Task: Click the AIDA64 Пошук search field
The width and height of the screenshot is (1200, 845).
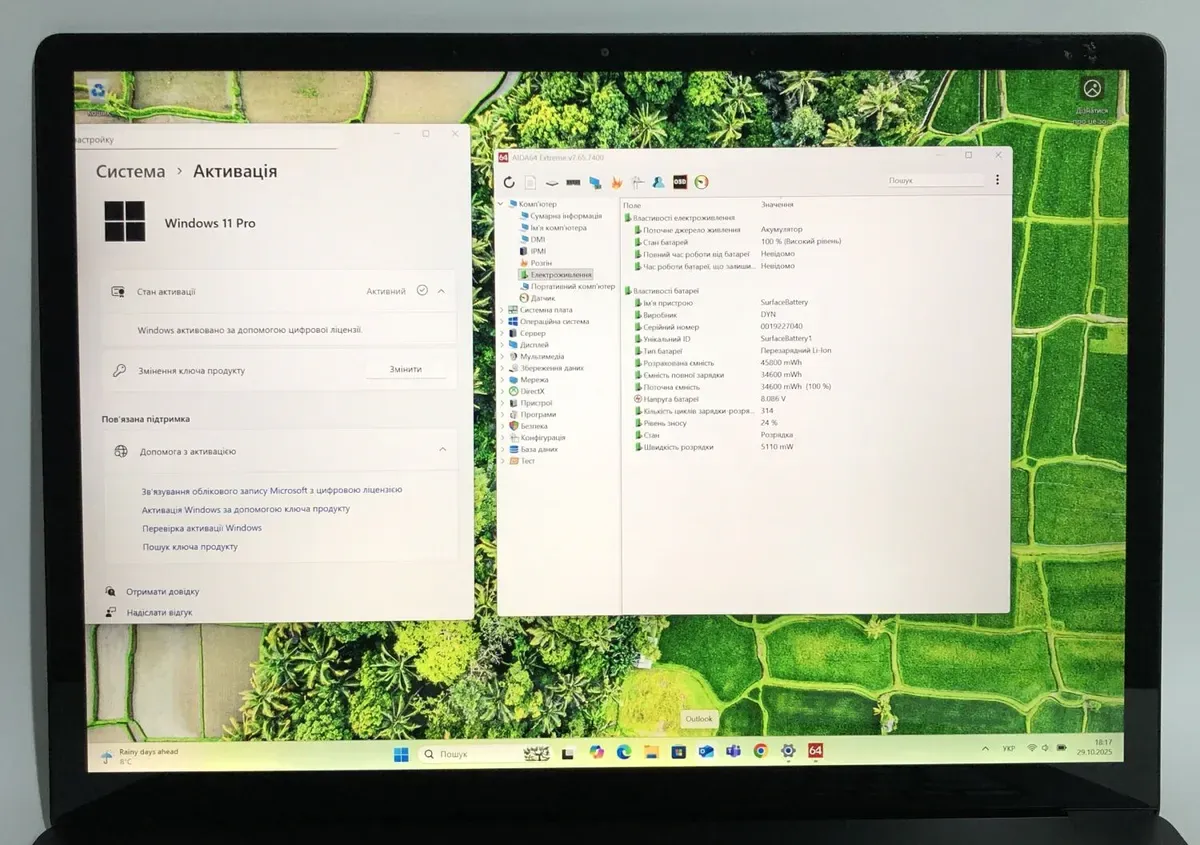Action: tap(935, 181)
